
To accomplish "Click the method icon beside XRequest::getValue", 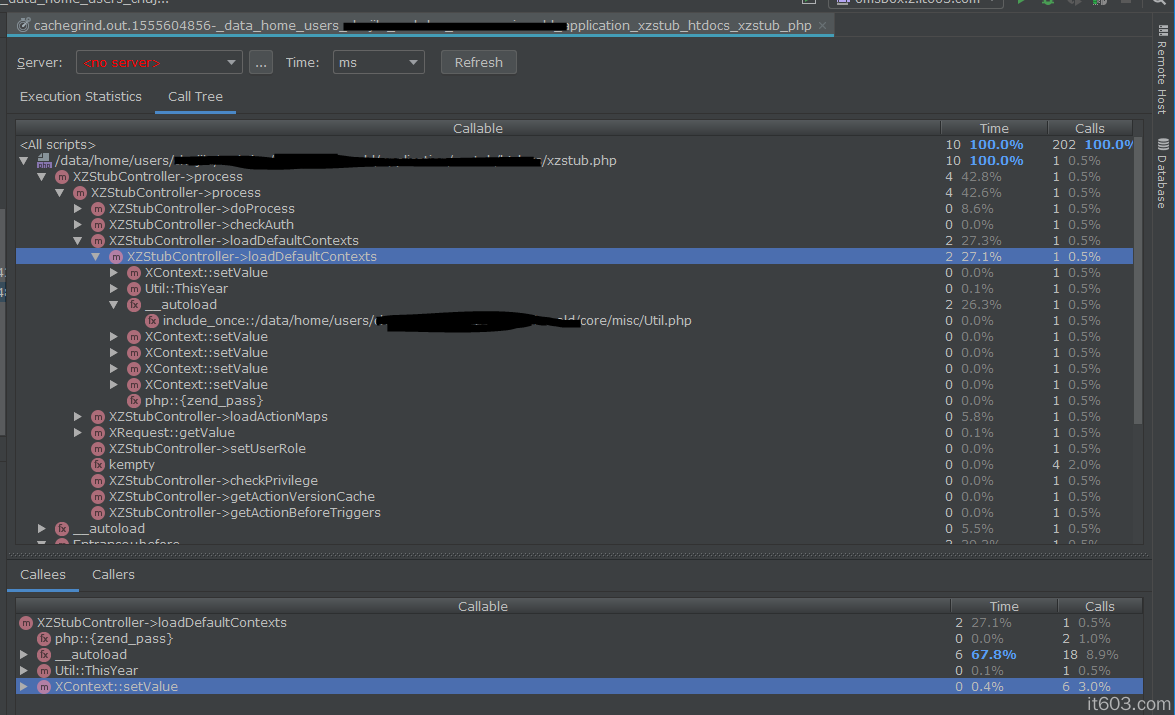I will [98, 433].
